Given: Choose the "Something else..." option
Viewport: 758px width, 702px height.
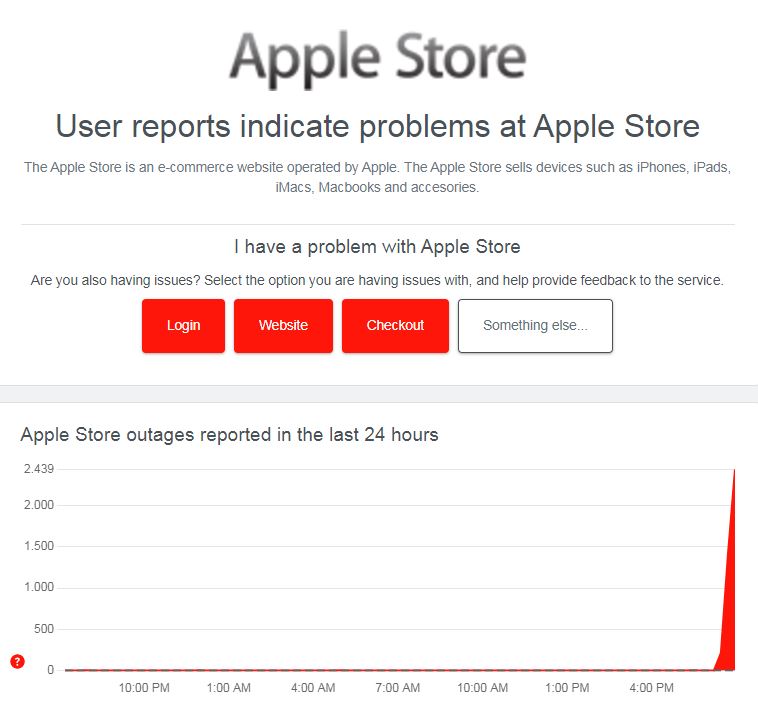Looking at the screenshot, I should pyautogui.click(x=535, y=326).
